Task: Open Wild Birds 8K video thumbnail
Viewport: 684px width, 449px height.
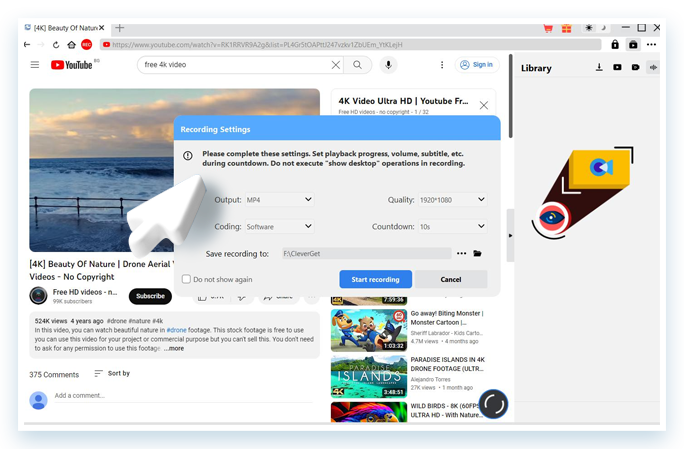Action: tap(369, 412)
